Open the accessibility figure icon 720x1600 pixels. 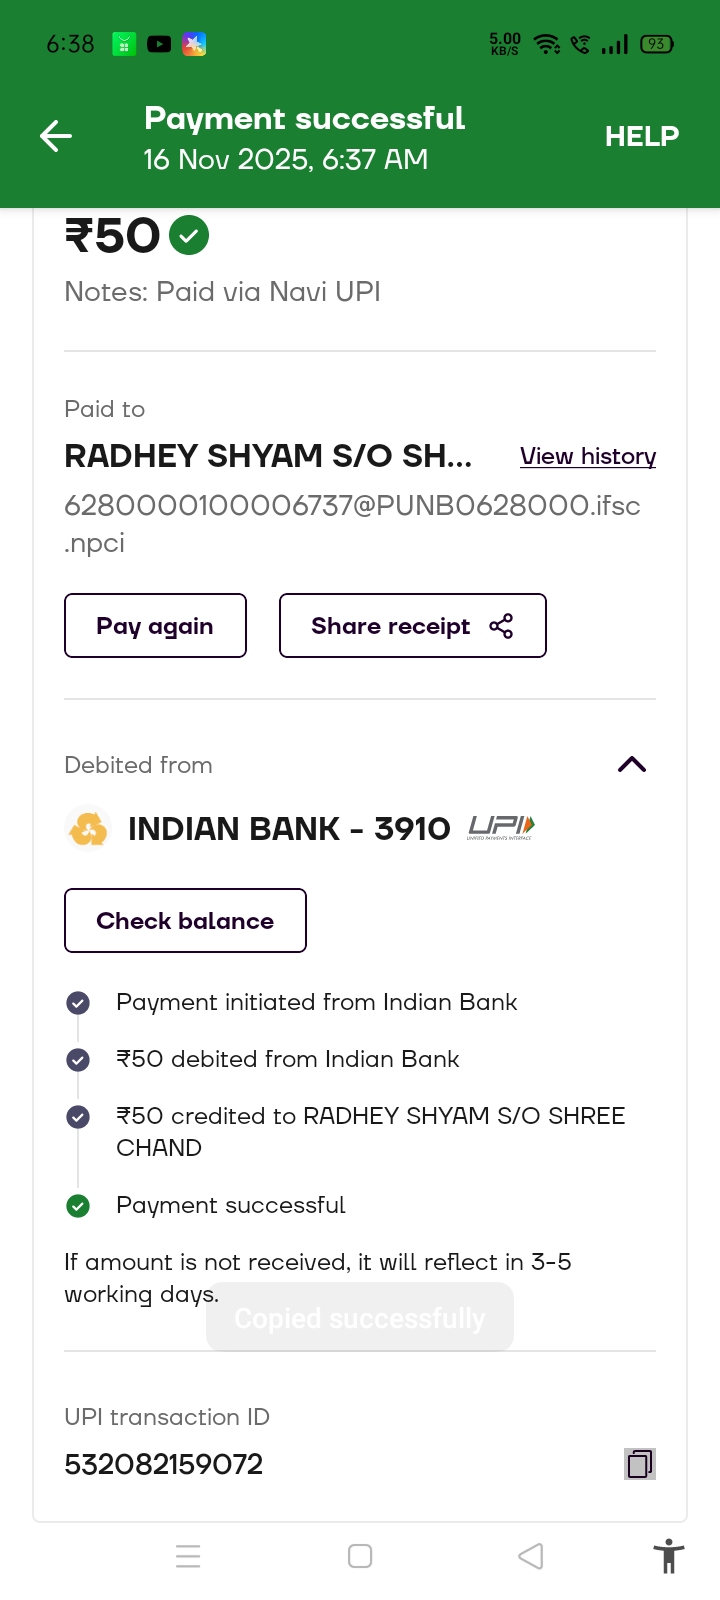point(668,1556)
